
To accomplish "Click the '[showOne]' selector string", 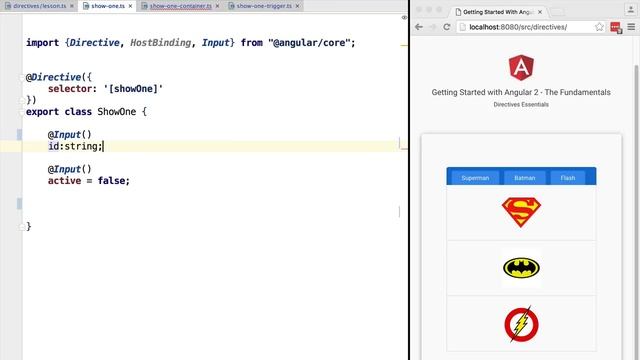I will 133,89.
